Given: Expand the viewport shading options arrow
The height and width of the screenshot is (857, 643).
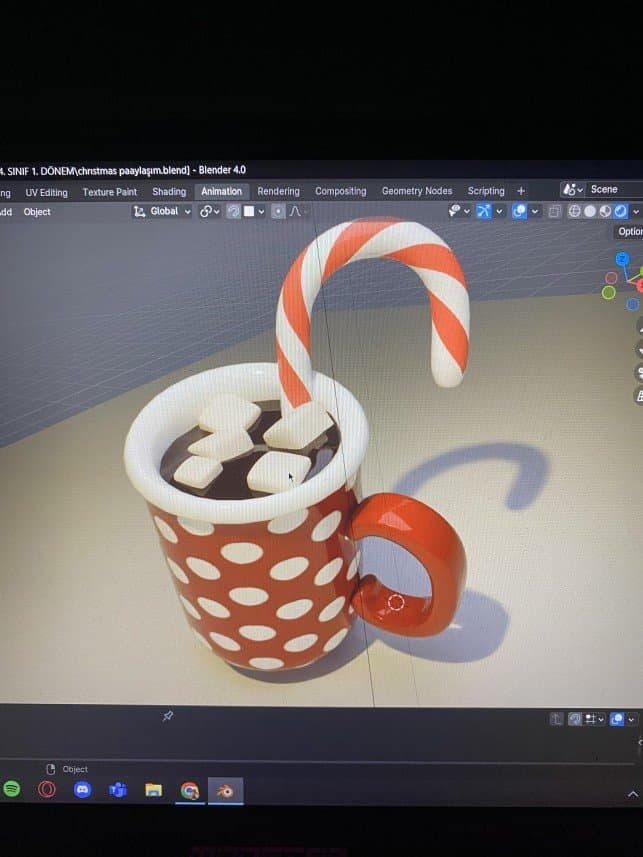Looking at the screenshot, I should tap(636, 212).
